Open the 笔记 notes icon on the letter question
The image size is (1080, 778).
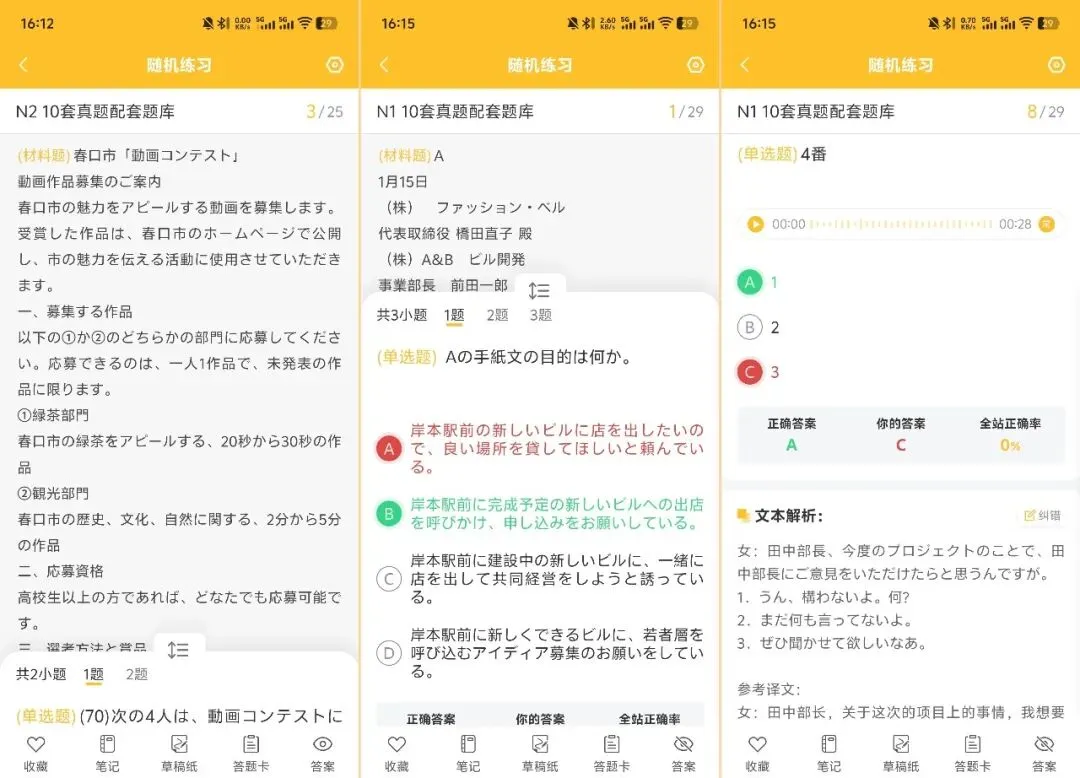tap(467, 745)
